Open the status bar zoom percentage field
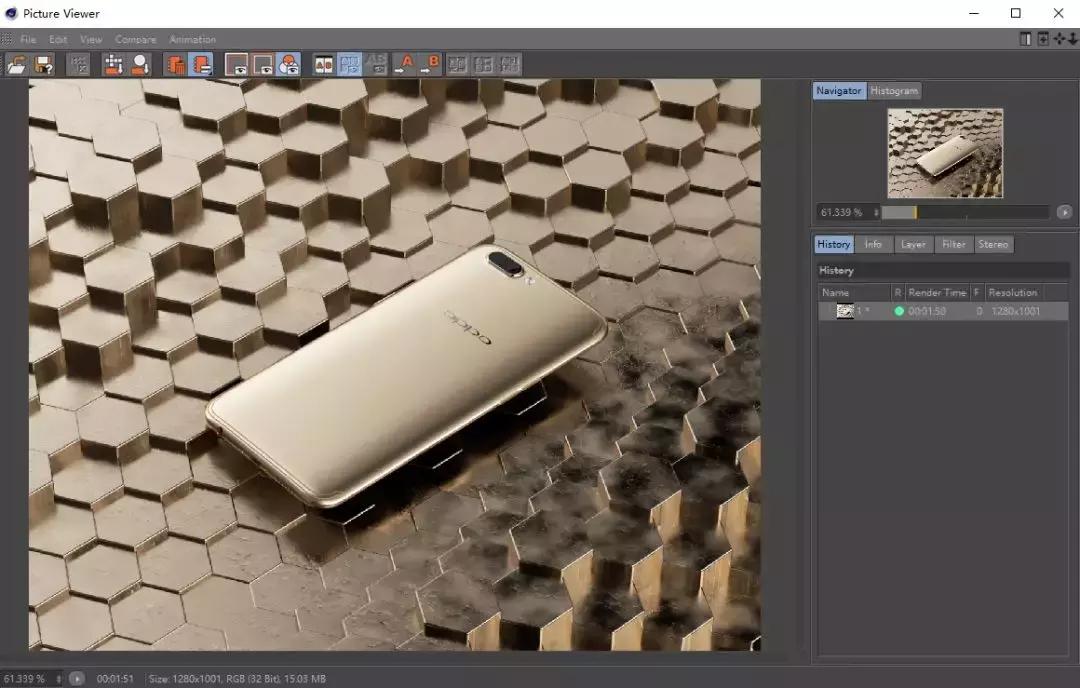Image resolution: width=1080 pixels, height=688 pixels. coord(30,679)
